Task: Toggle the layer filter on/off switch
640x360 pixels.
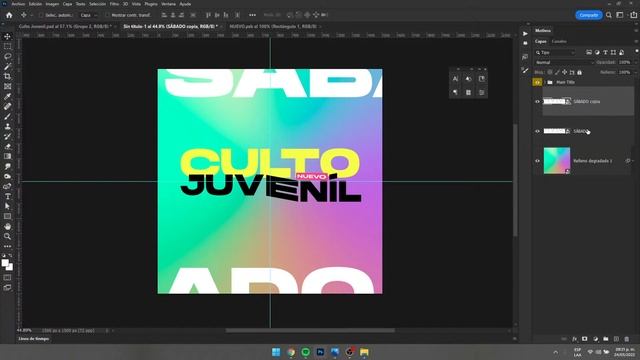Action: pyautogui.click(x=636, y=51)
